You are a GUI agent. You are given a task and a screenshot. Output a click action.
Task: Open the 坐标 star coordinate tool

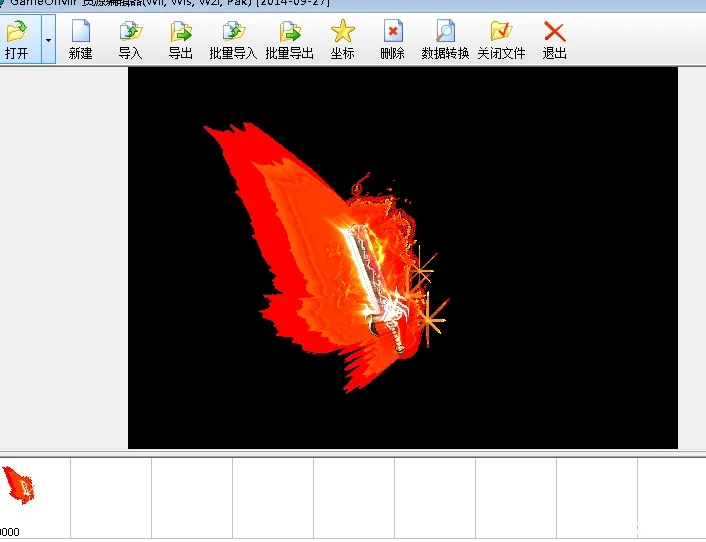pyautogui.click(x=343, y=39)
